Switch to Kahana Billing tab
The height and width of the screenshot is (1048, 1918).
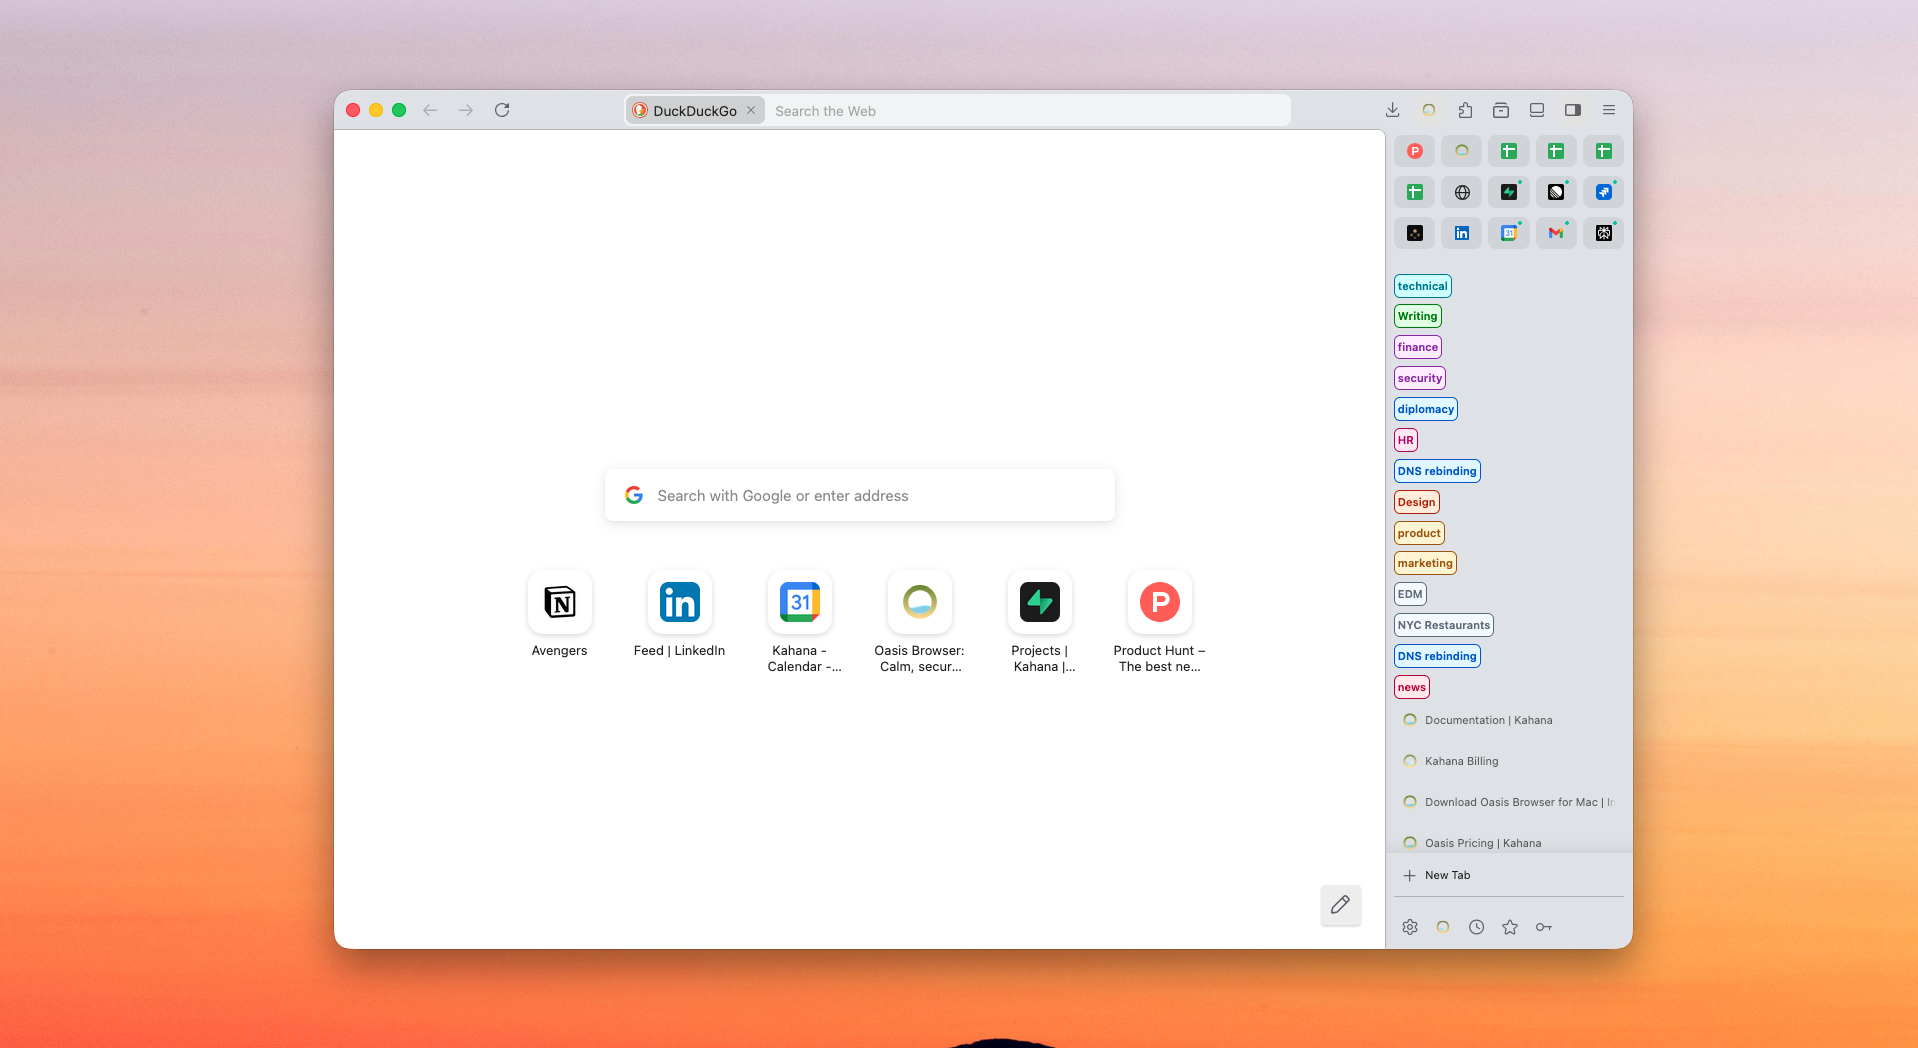pyautogui.click(x=1509, y=761)
